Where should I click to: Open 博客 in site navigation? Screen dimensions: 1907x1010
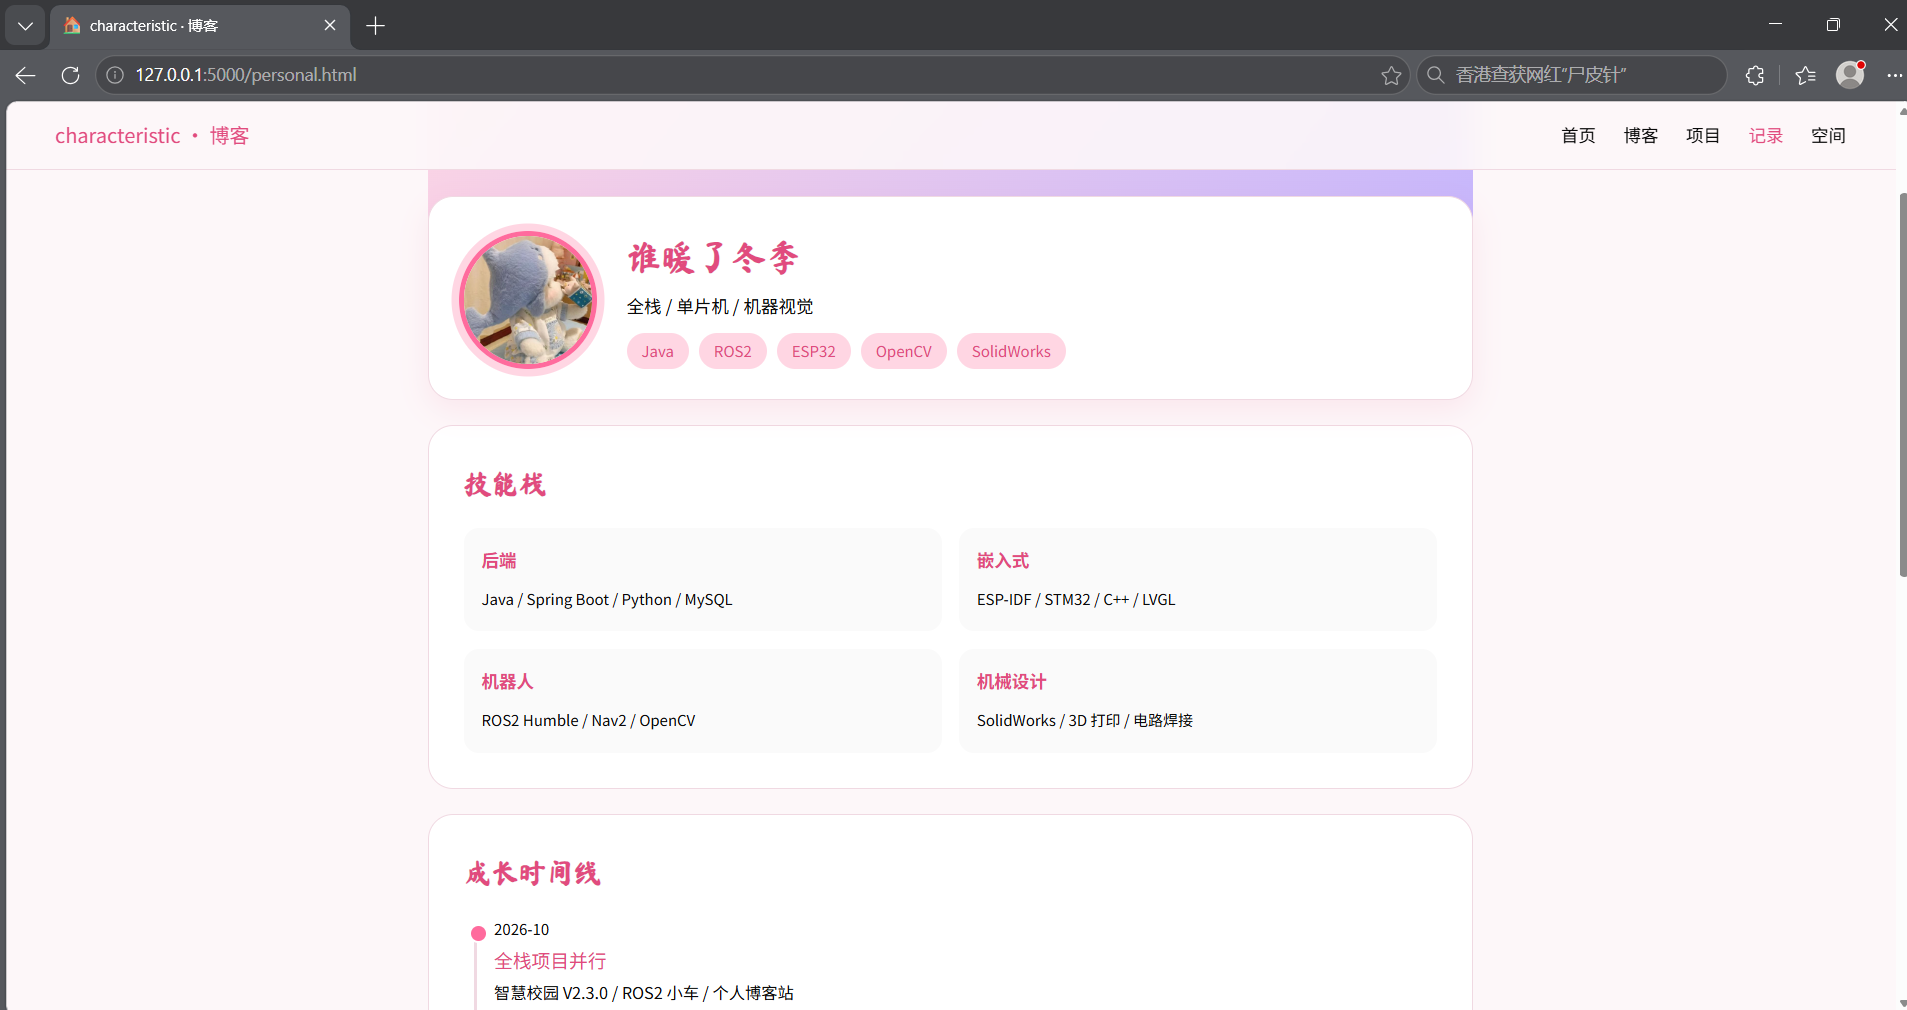click(1641, 136)
